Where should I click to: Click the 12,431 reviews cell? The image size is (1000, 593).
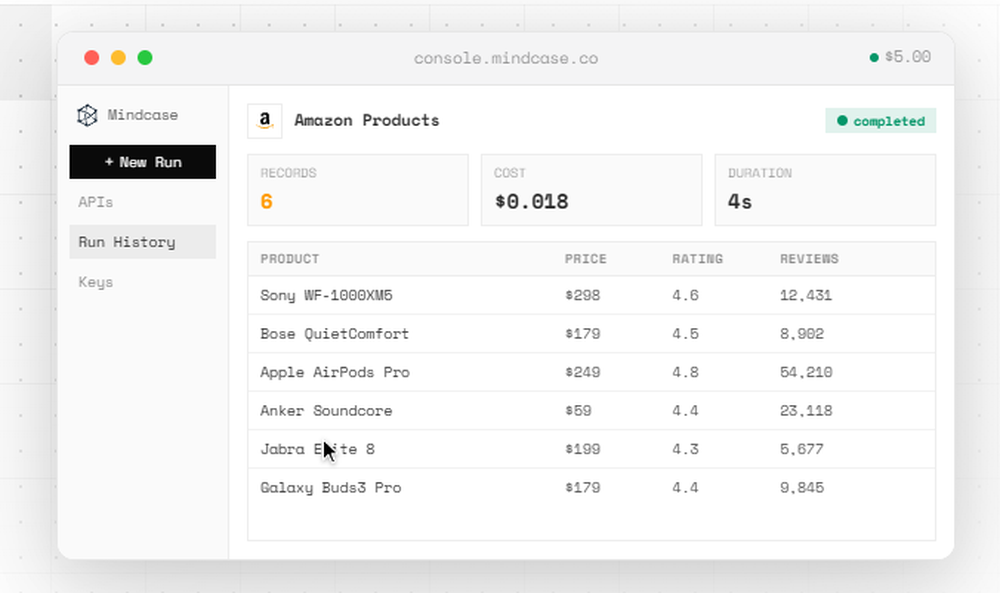[x=806, y=295]
